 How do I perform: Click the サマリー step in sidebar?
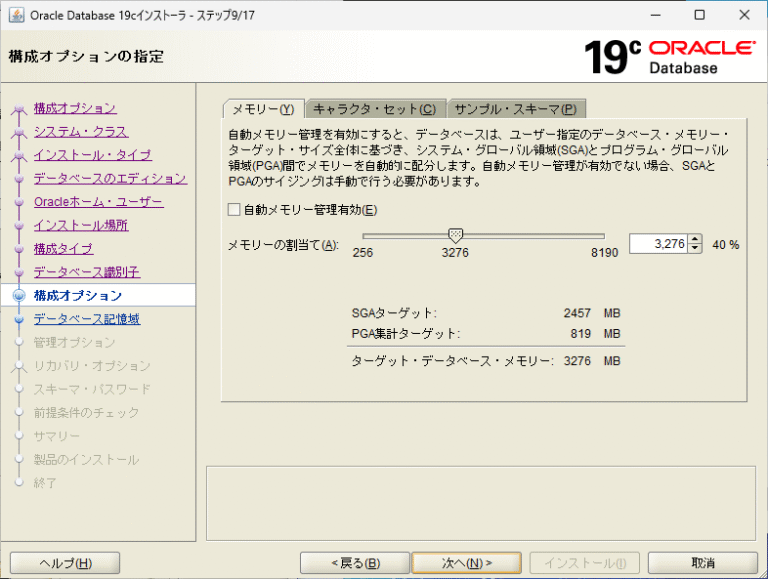56,436
